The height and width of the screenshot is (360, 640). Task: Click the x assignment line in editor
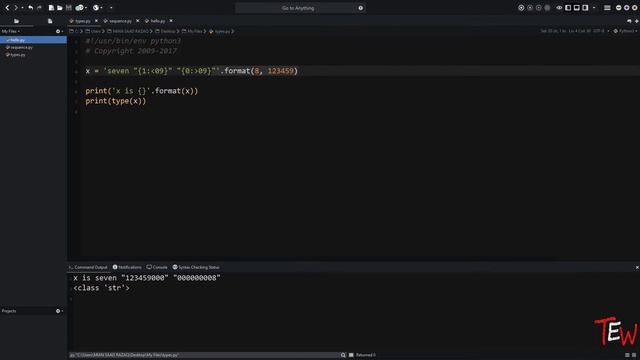192,71
